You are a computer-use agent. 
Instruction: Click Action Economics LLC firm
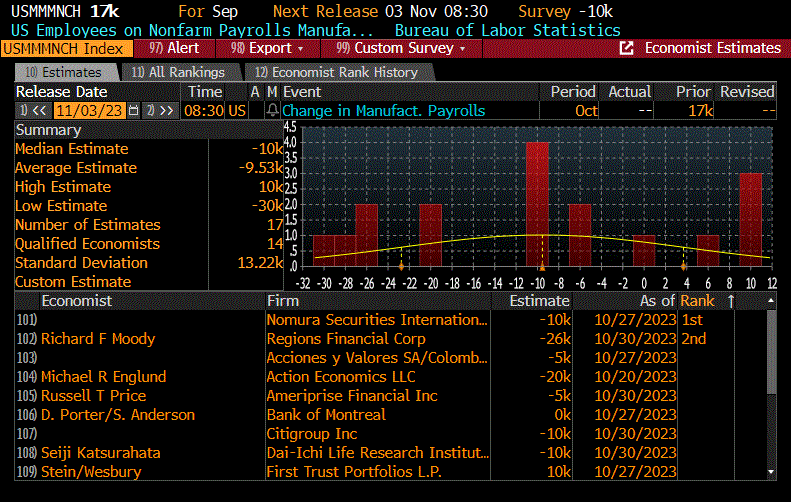[341, 377]
